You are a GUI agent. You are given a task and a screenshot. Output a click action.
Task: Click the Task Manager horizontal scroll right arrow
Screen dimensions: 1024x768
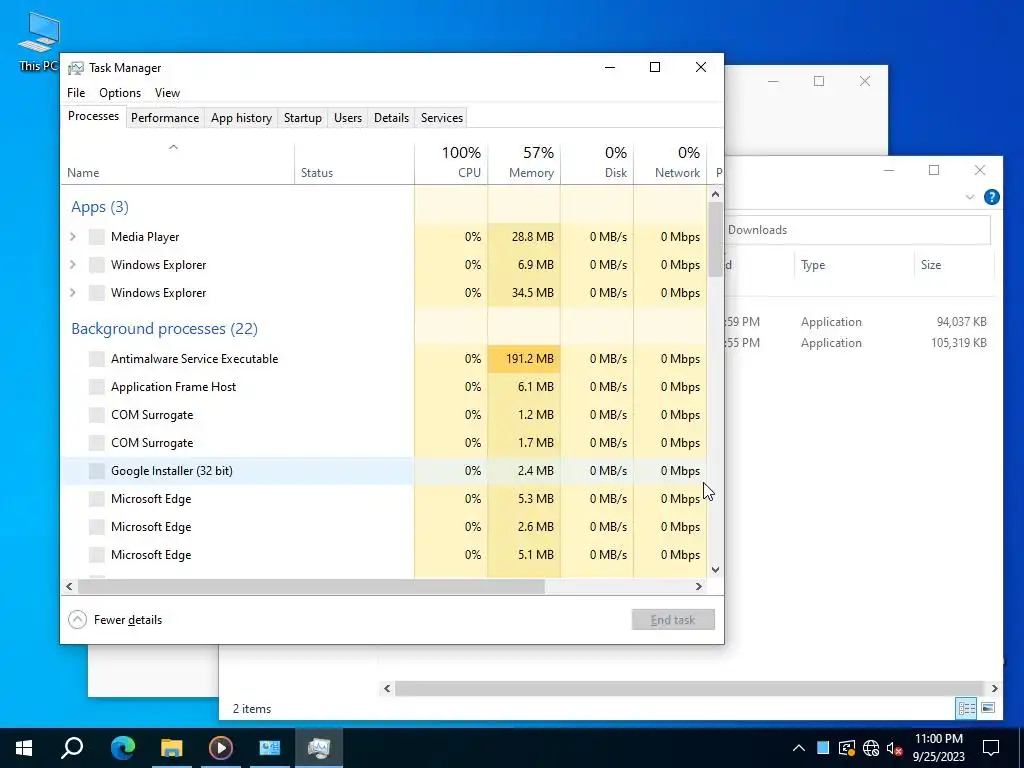click(699, 586)
